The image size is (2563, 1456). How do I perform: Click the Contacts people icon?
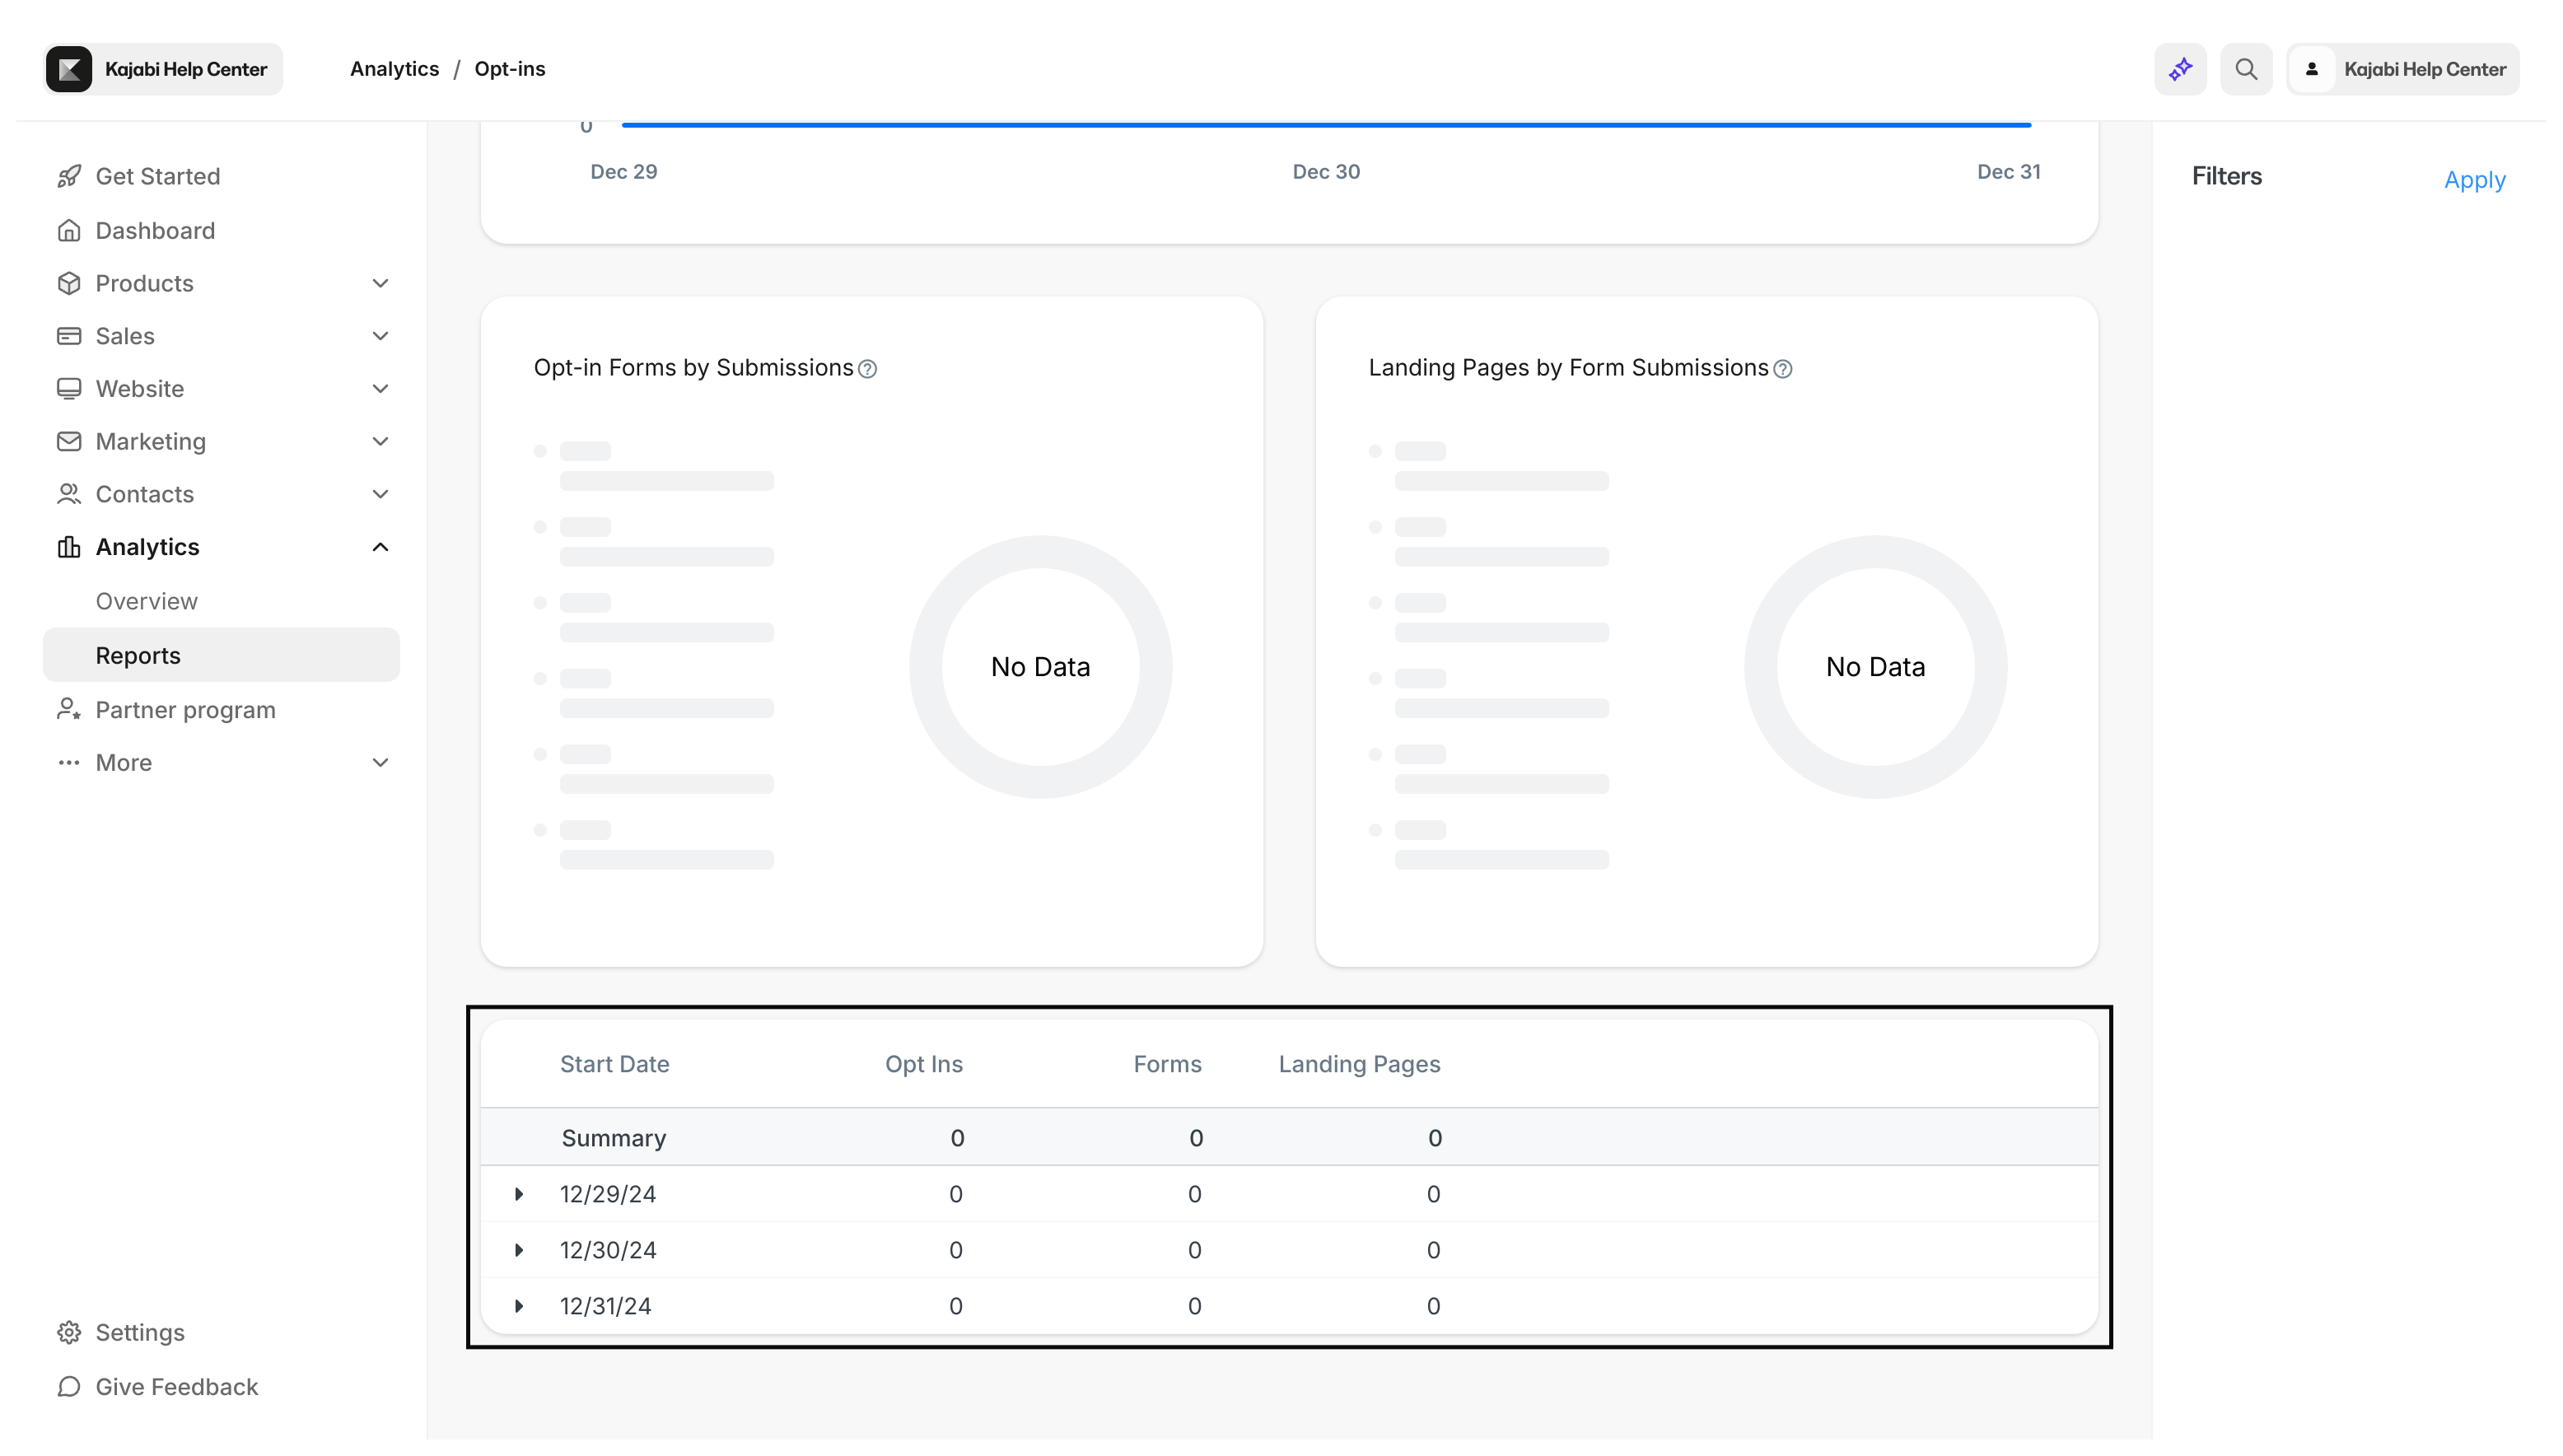coord(69,494)
